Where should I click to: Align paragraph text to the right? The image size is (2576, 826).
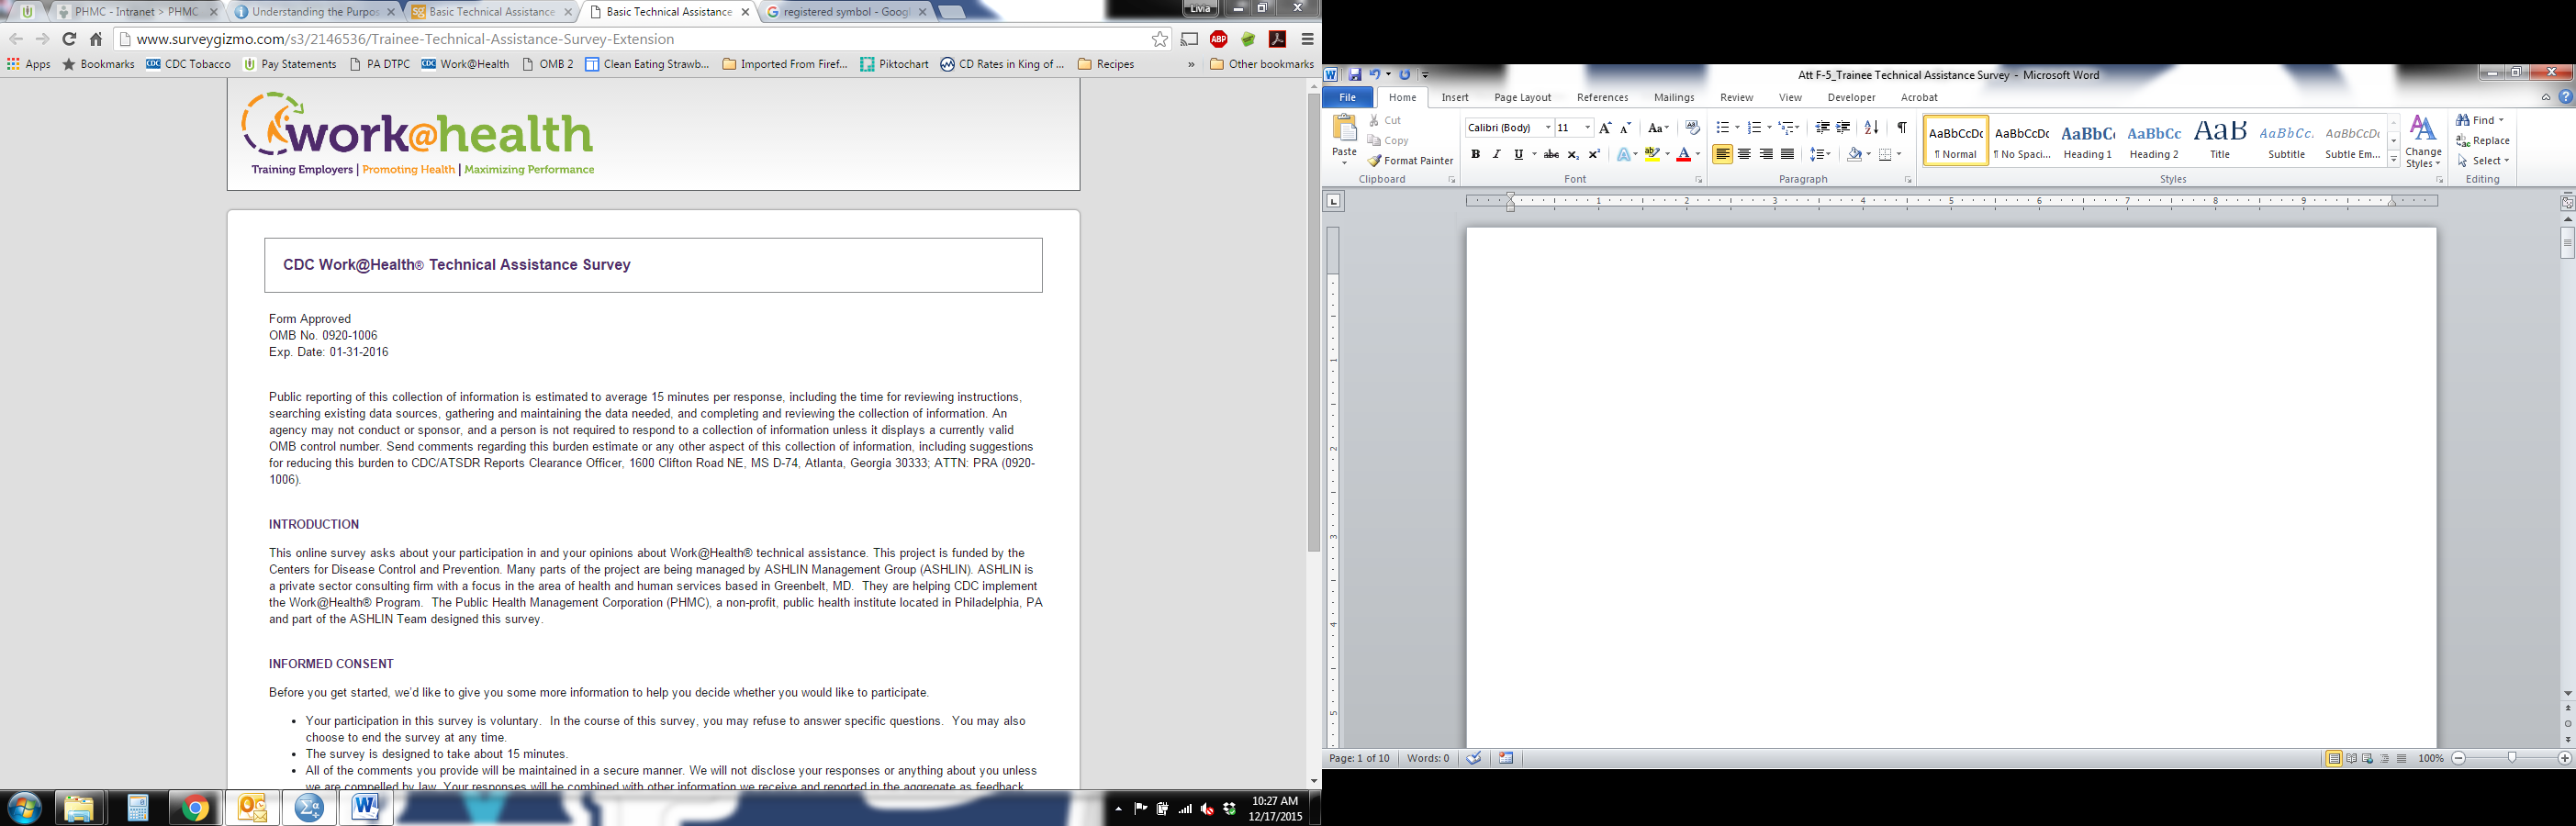point(1766,154)
